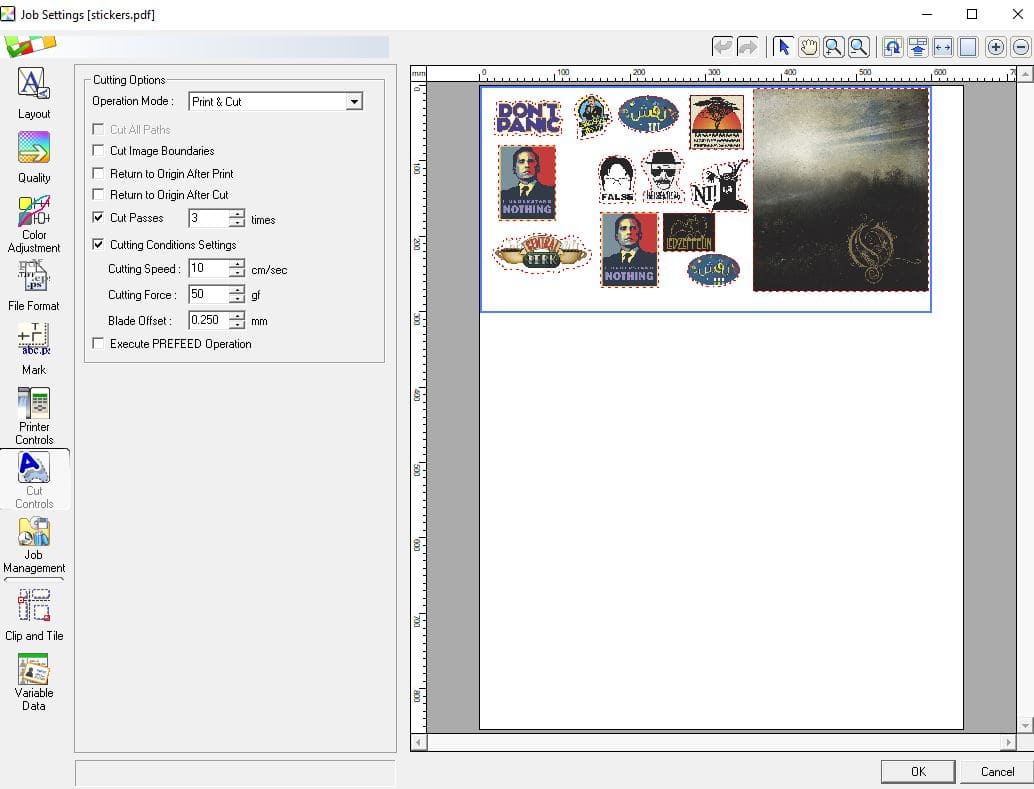Decrease Cutting Force with down arrow
The height and width of the screenshot is (789, 1034).
click(x=237, y=299)
